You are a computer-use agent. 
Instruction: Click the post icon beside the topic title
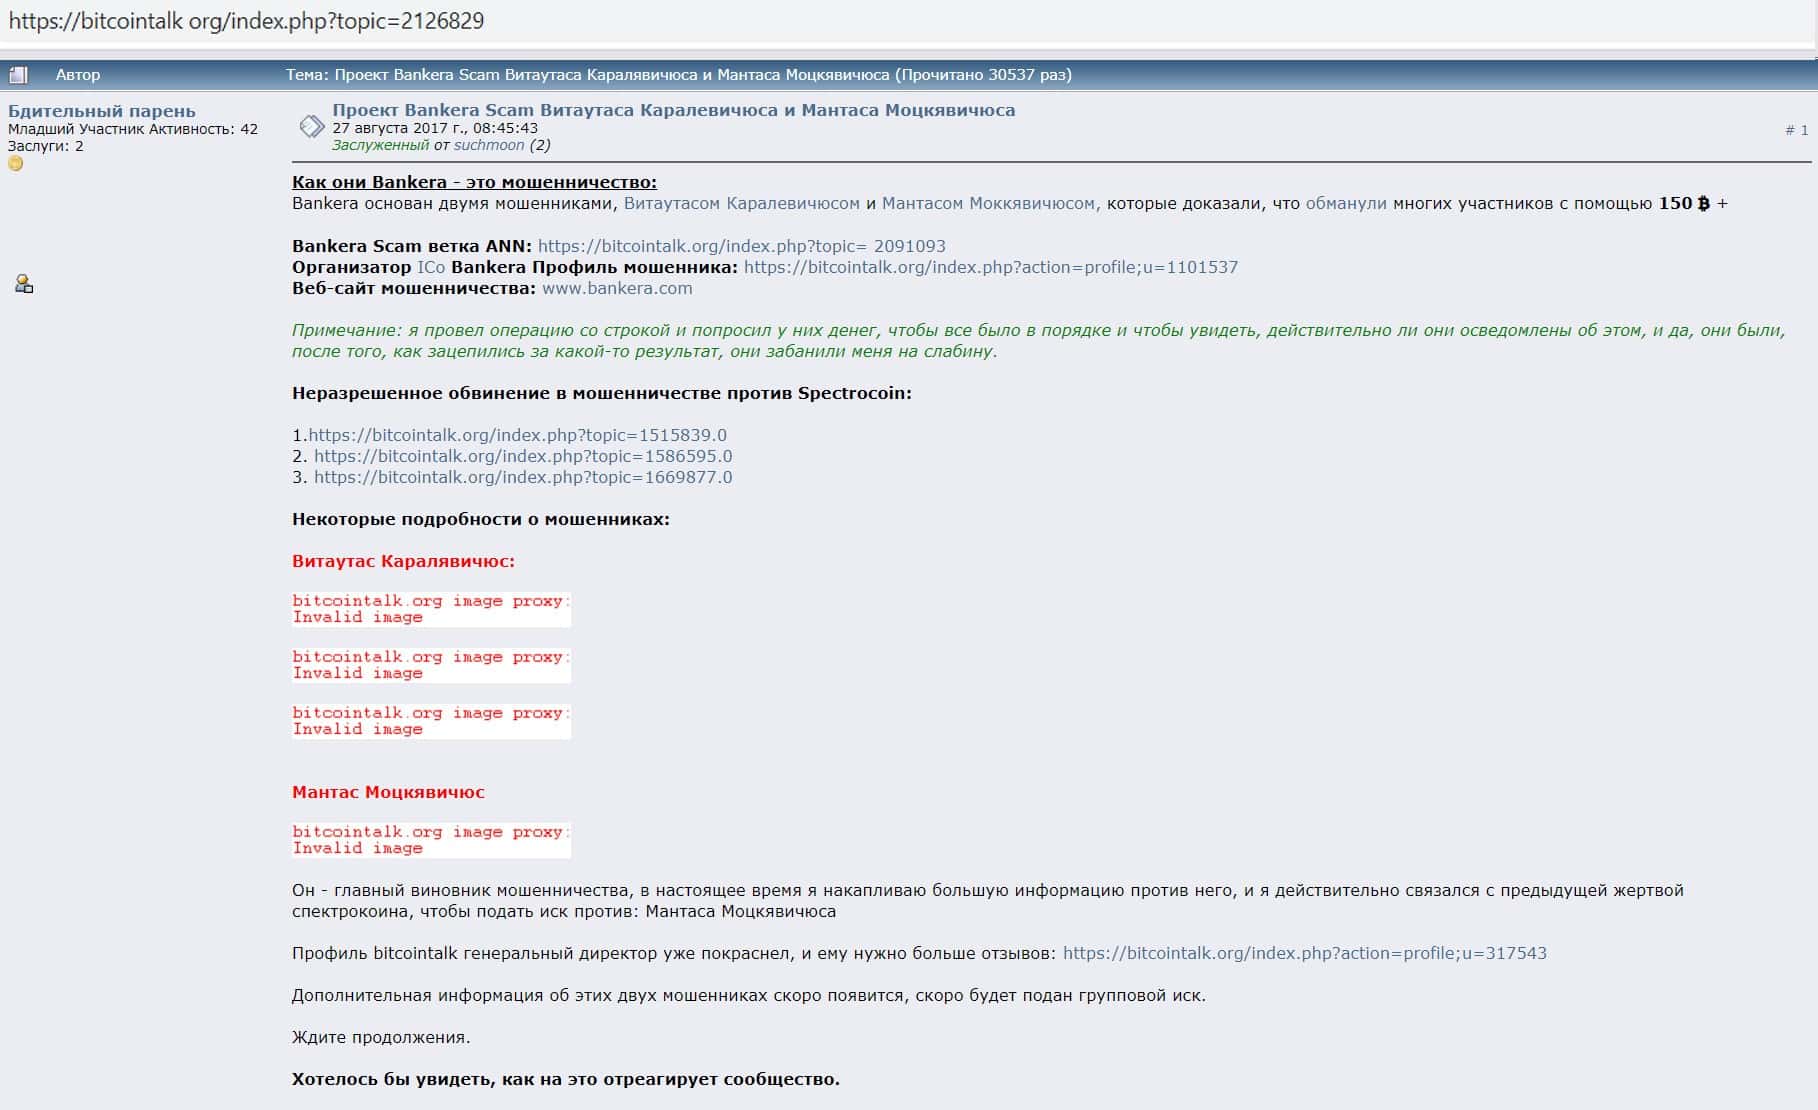click(311, 126)
